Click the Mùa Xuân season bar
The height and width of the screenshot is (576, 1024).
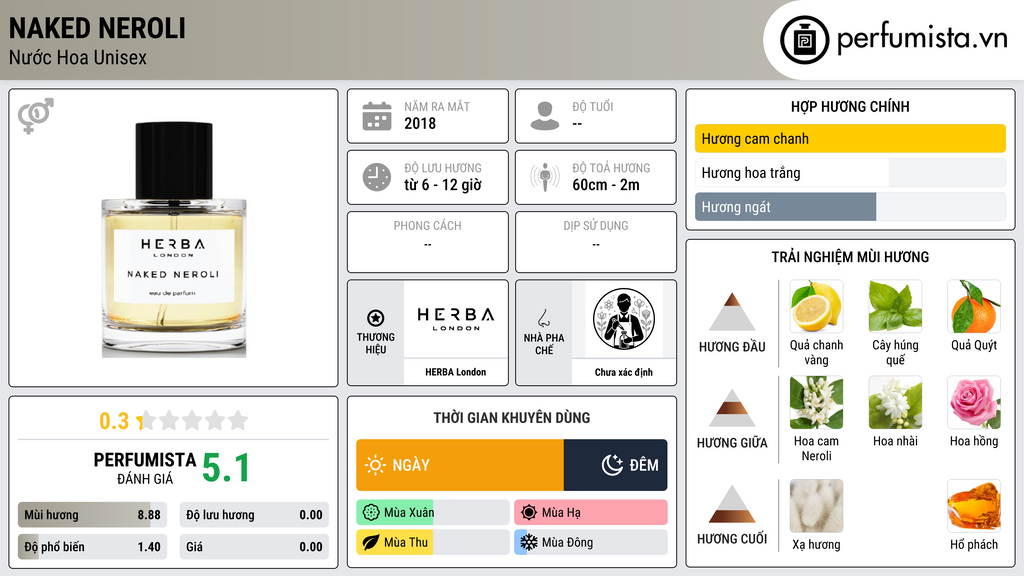[x=433, y=513]
